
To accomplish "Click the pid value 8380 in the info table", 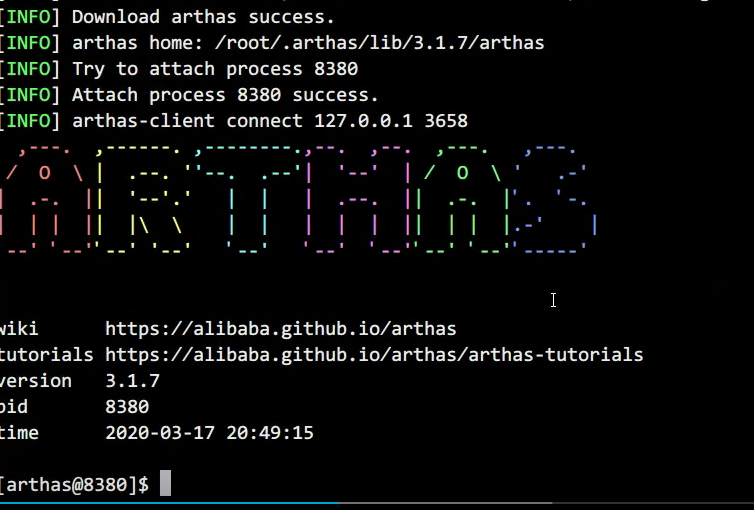I will tap(127, 407).
